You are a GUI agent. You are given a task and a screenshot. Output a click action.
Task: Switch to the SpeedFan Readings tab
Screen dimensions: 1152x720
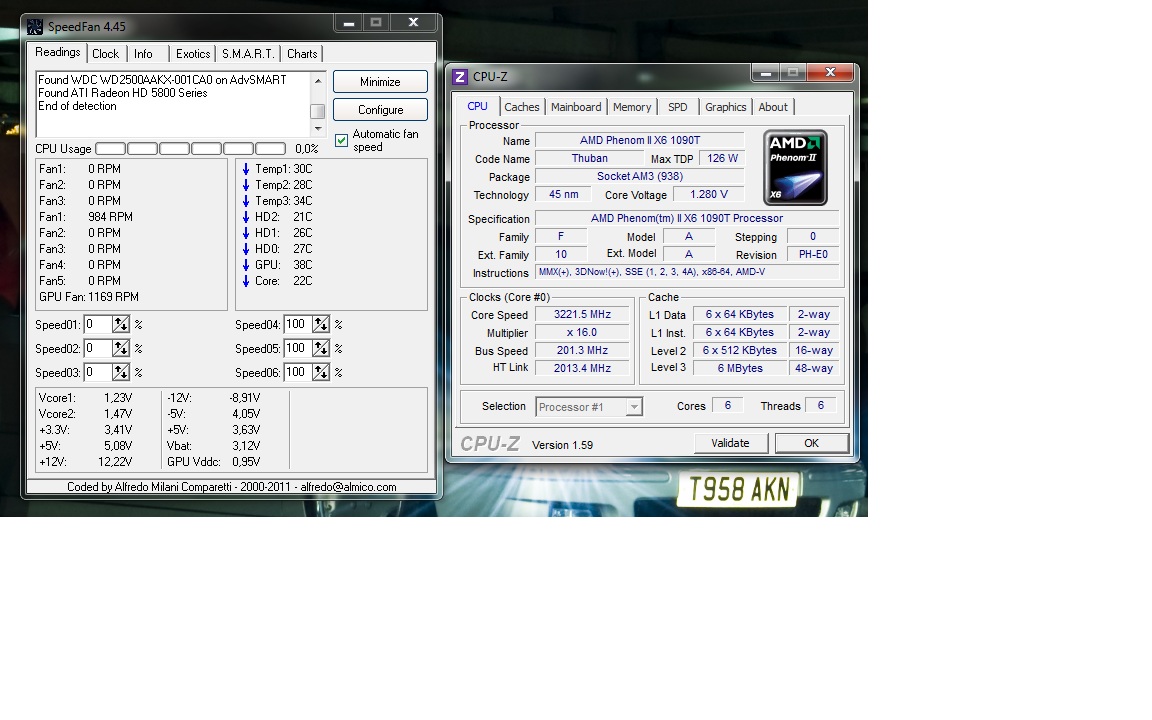point(57,52)
